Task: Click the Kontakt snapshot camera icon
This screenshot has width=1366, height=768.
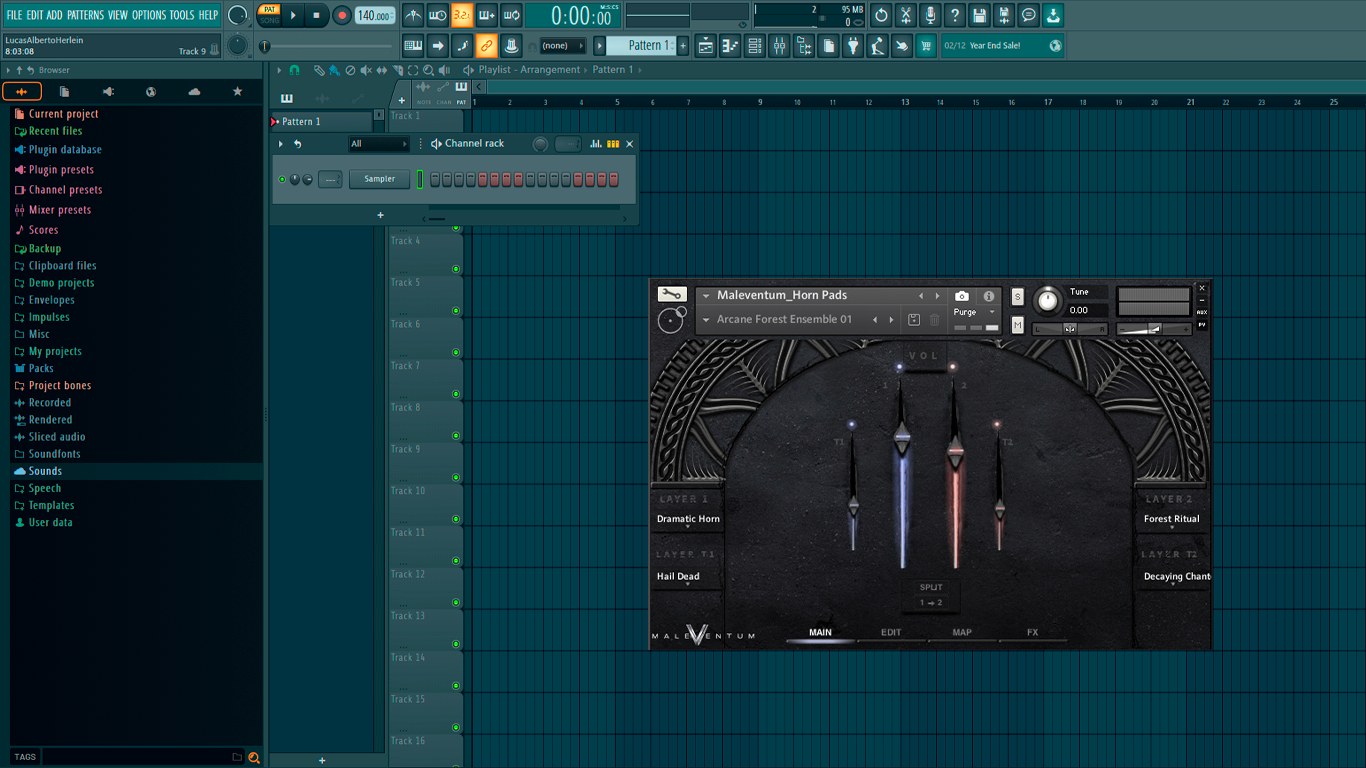Action: (x=961, y=296)
